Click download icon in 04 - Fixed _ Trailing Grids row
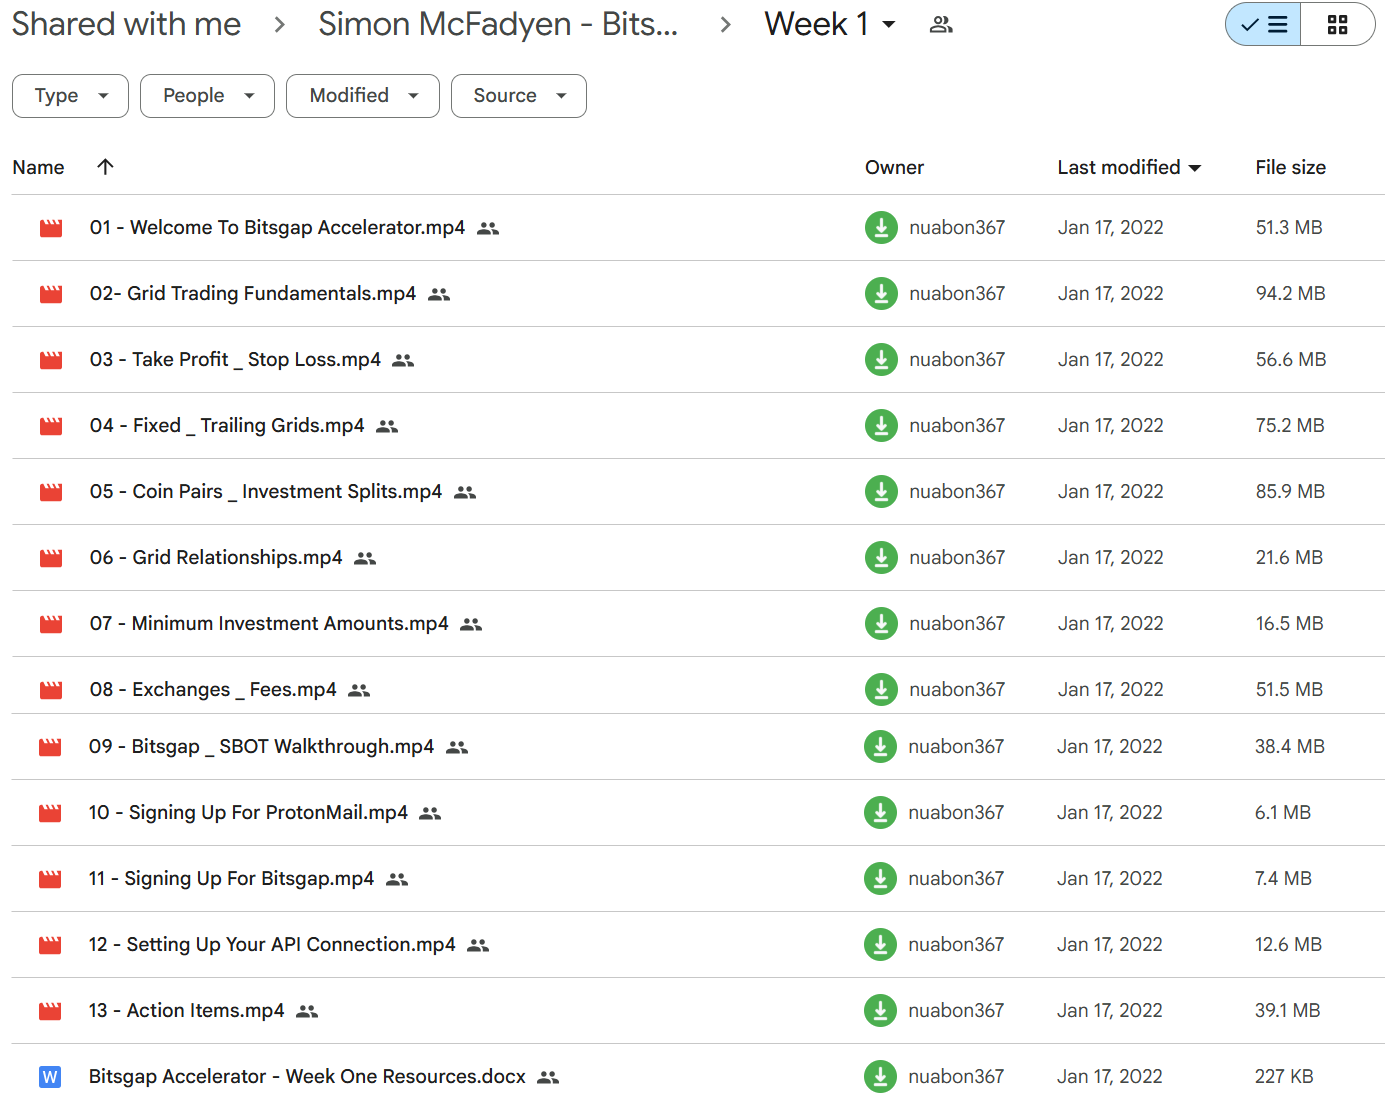Viewport: 1385px width, 1103px height. pos(881,426)
